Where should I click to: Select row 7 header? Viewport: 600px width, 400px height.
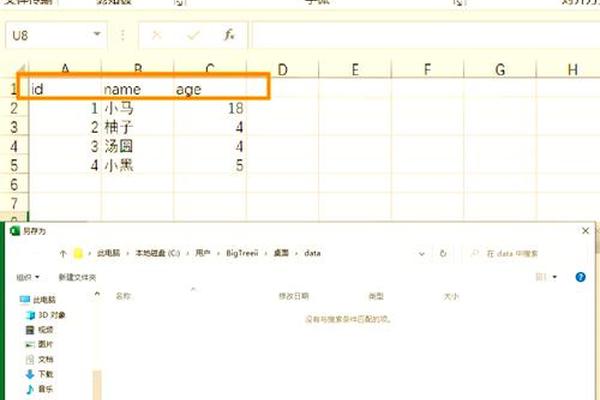(14, 203)
